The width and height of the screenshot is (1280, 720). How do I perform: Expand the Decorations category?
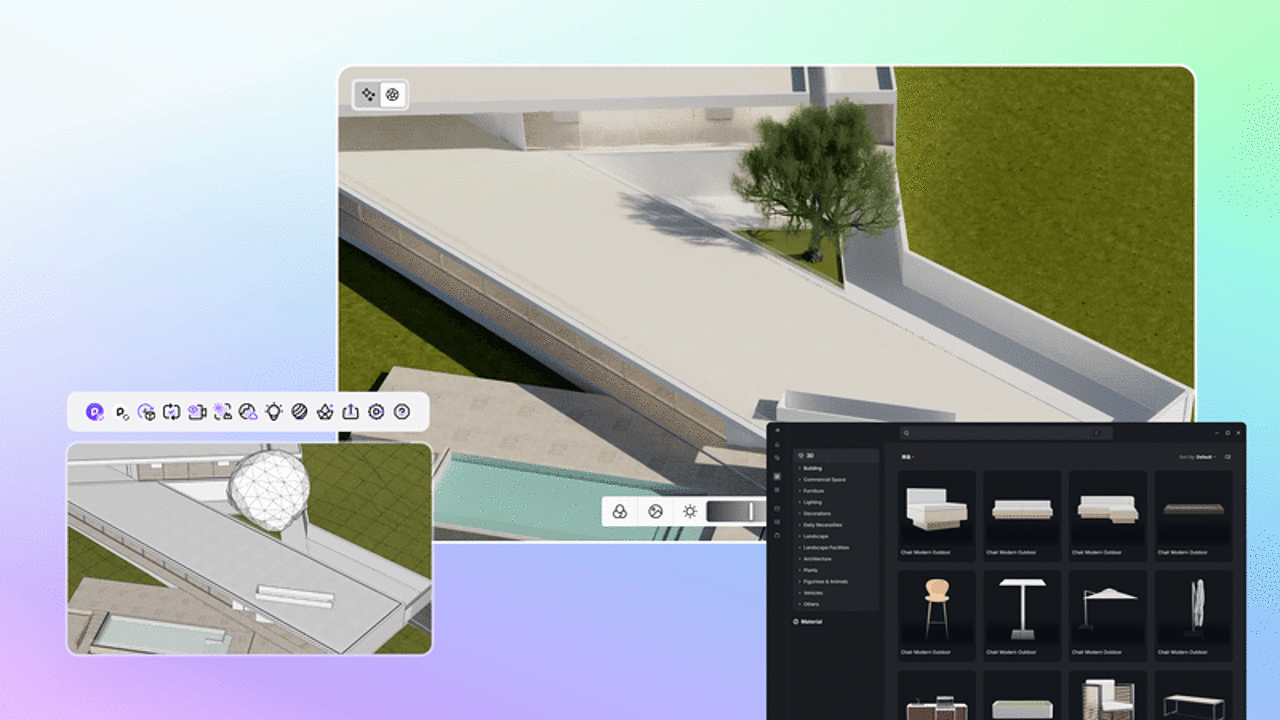(815, 513)
